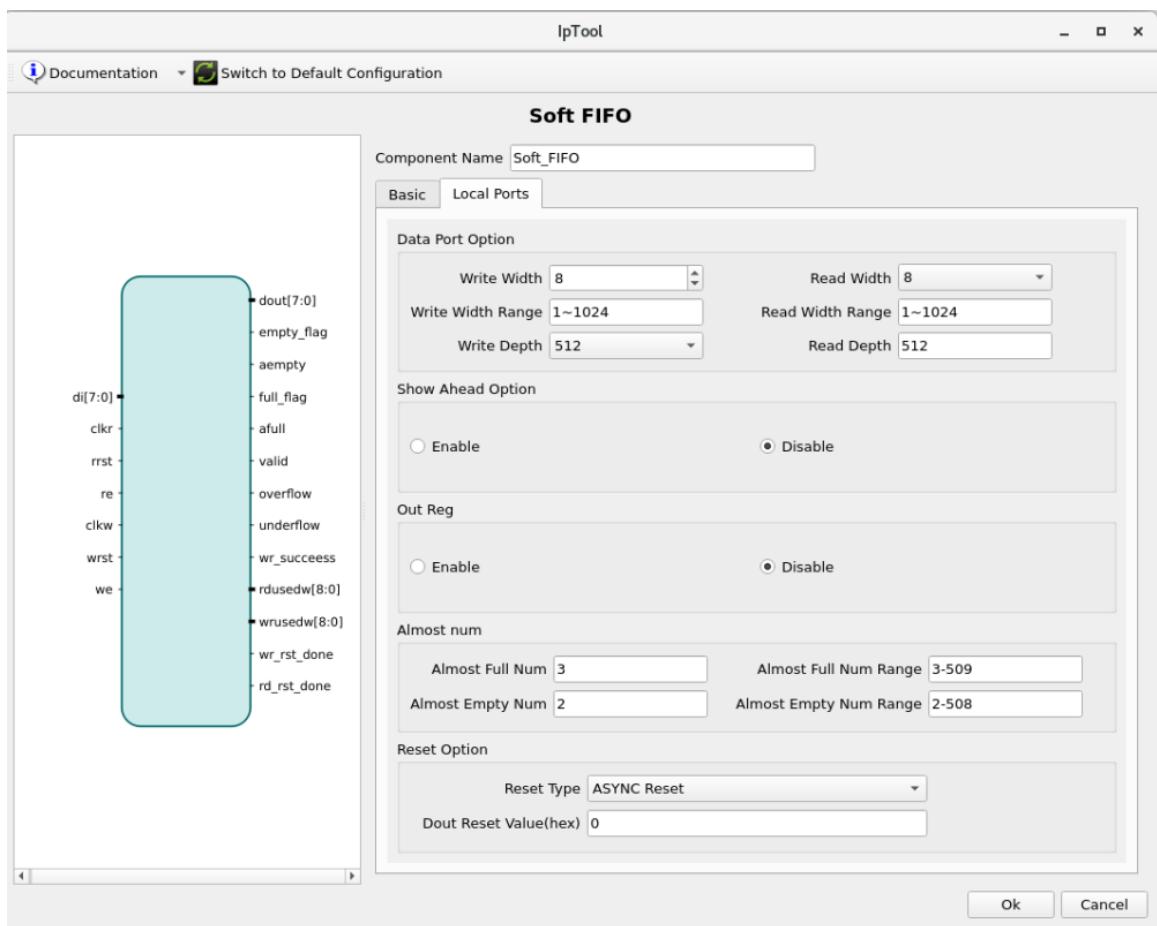Click the wrst input port label
This screenshot has height=926, width=1157.
point(100,558)
